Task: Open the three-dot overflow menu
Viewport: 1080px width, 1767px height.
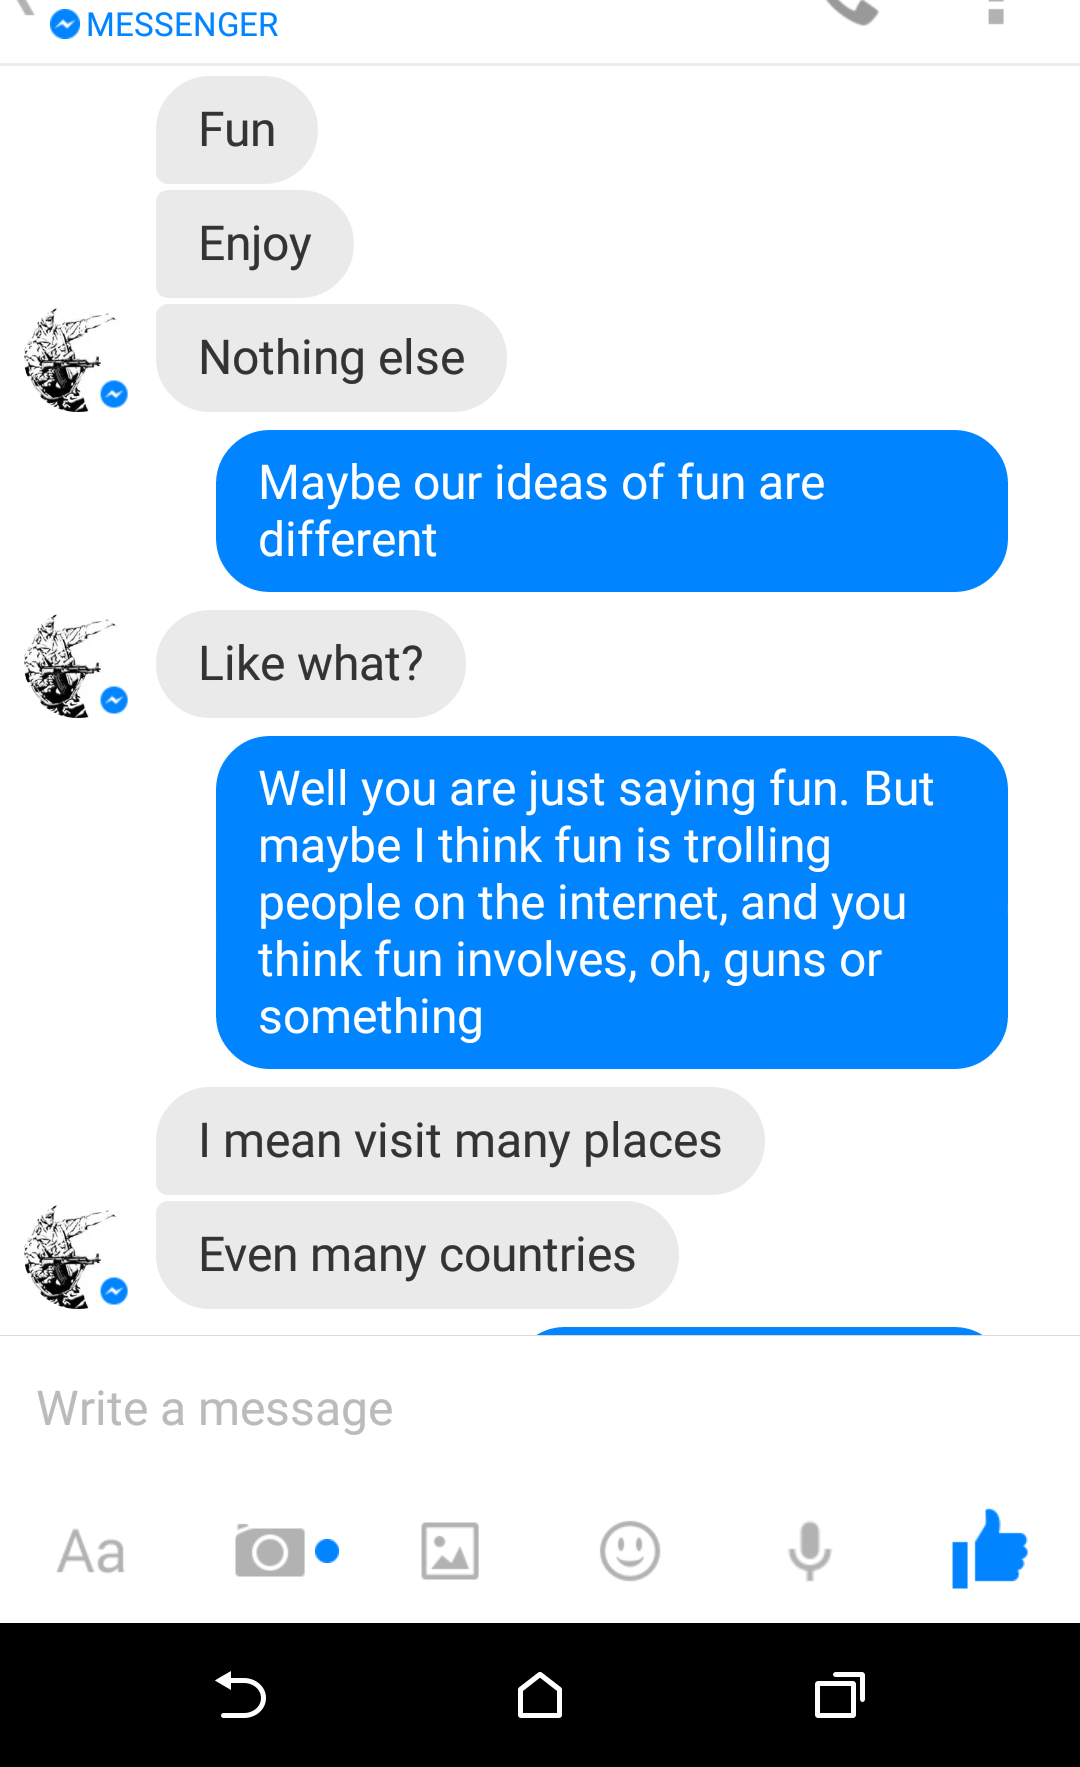Action: [995, 12]
